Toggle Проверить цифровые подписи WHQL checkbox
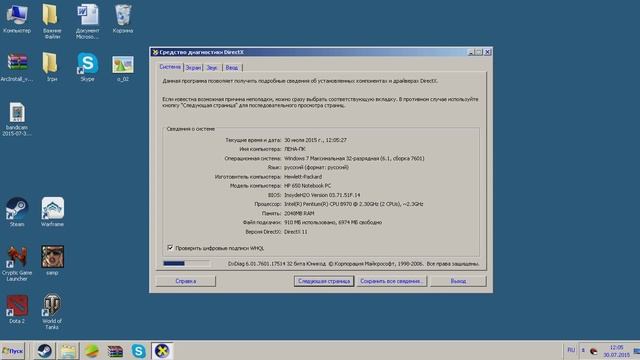 coord(170,248)
